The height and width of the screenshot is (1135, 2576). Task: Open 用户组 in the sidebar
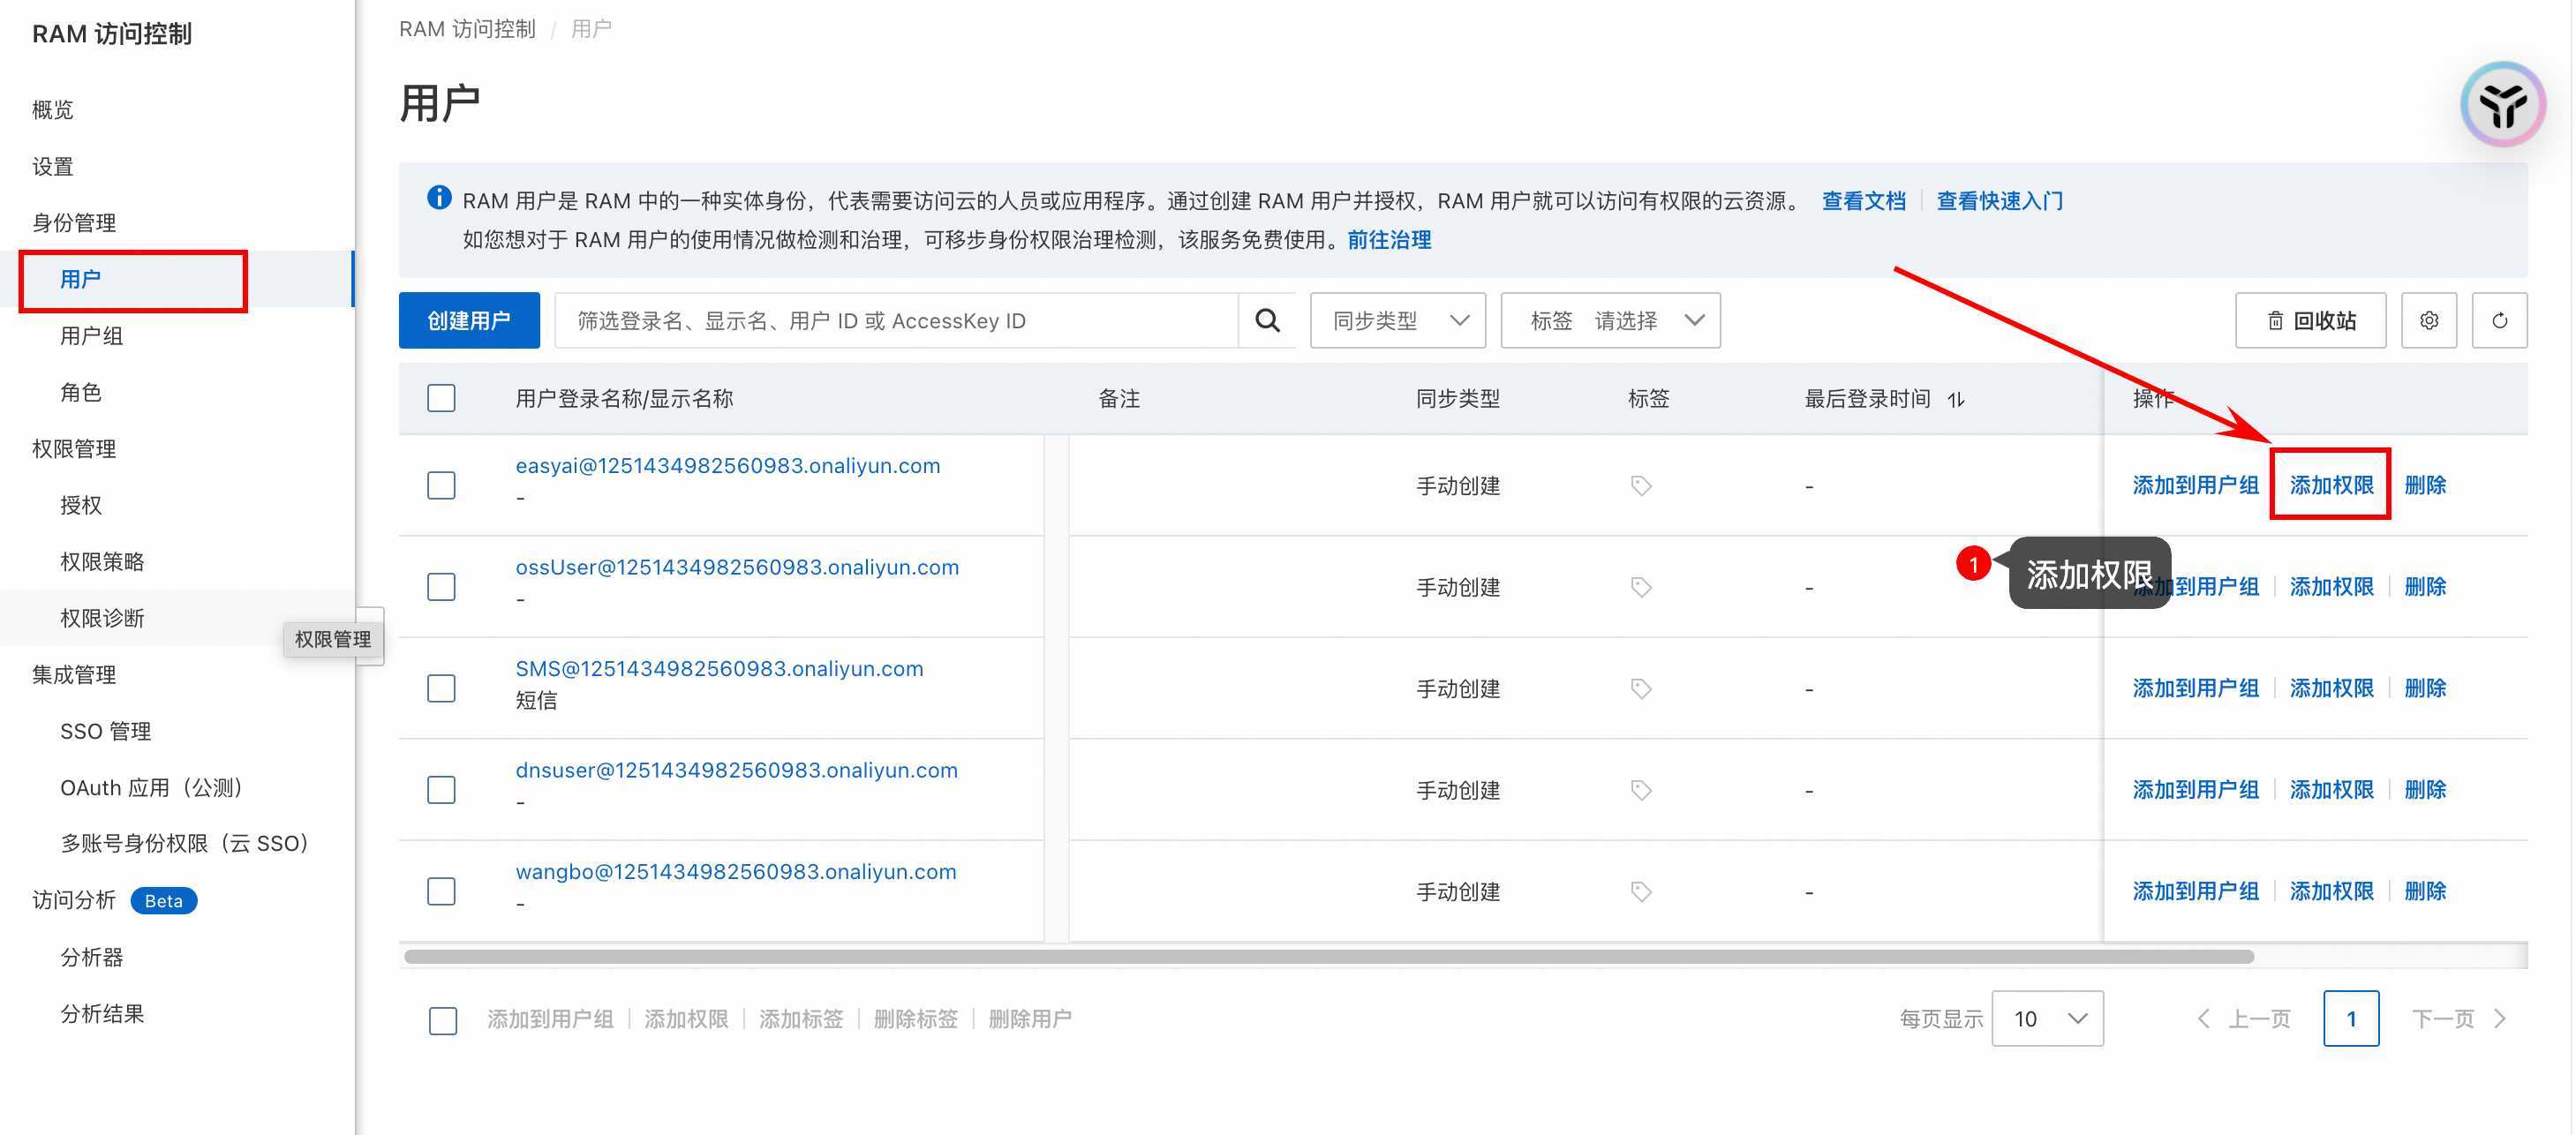91,335
